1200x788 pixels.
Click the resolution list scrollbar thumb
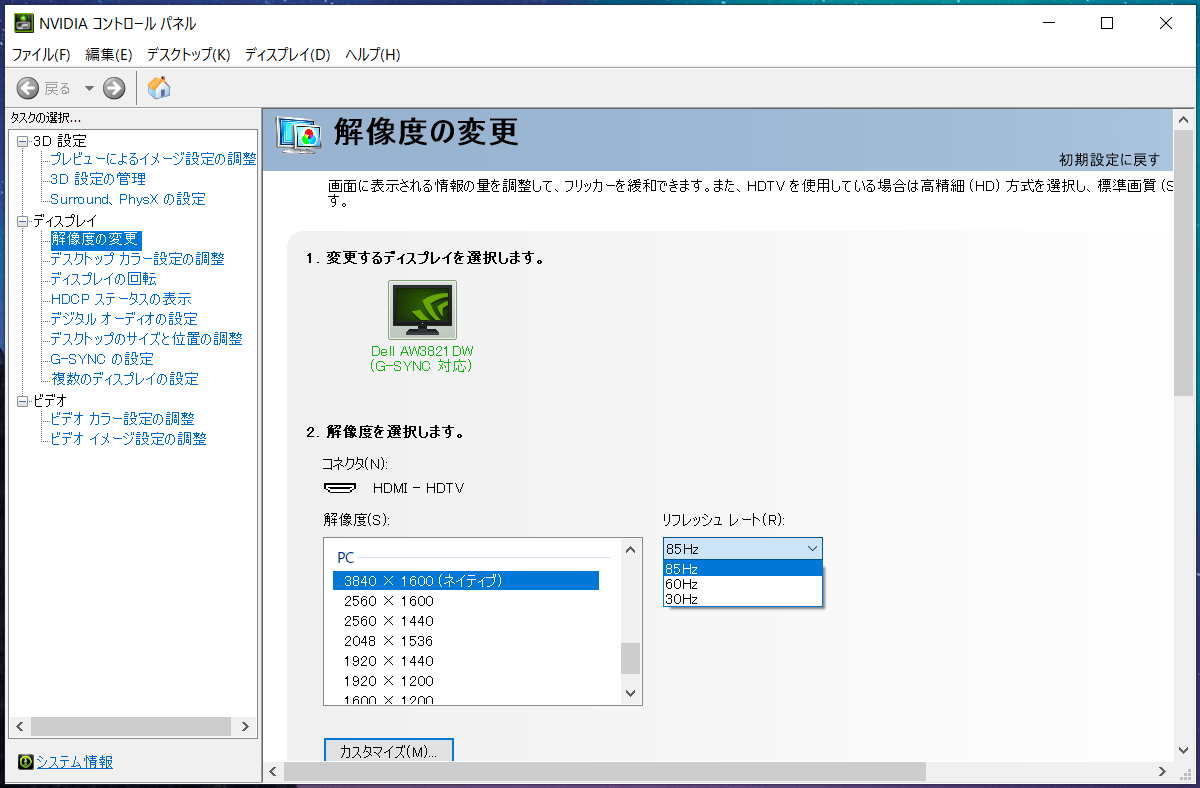pyautogui.click(x=630, y=658)
